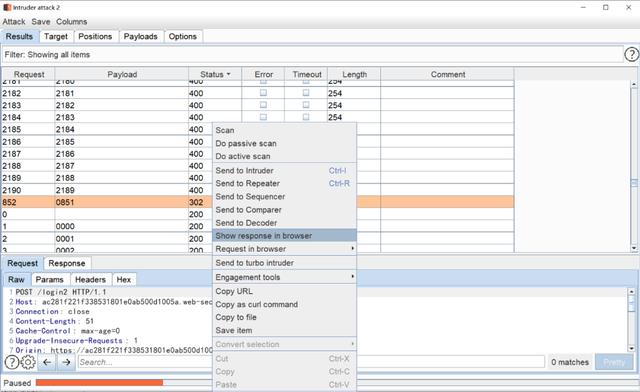Switch to the Results tab
The height and width of the screenshot is (392, 640).
[19, 36]
